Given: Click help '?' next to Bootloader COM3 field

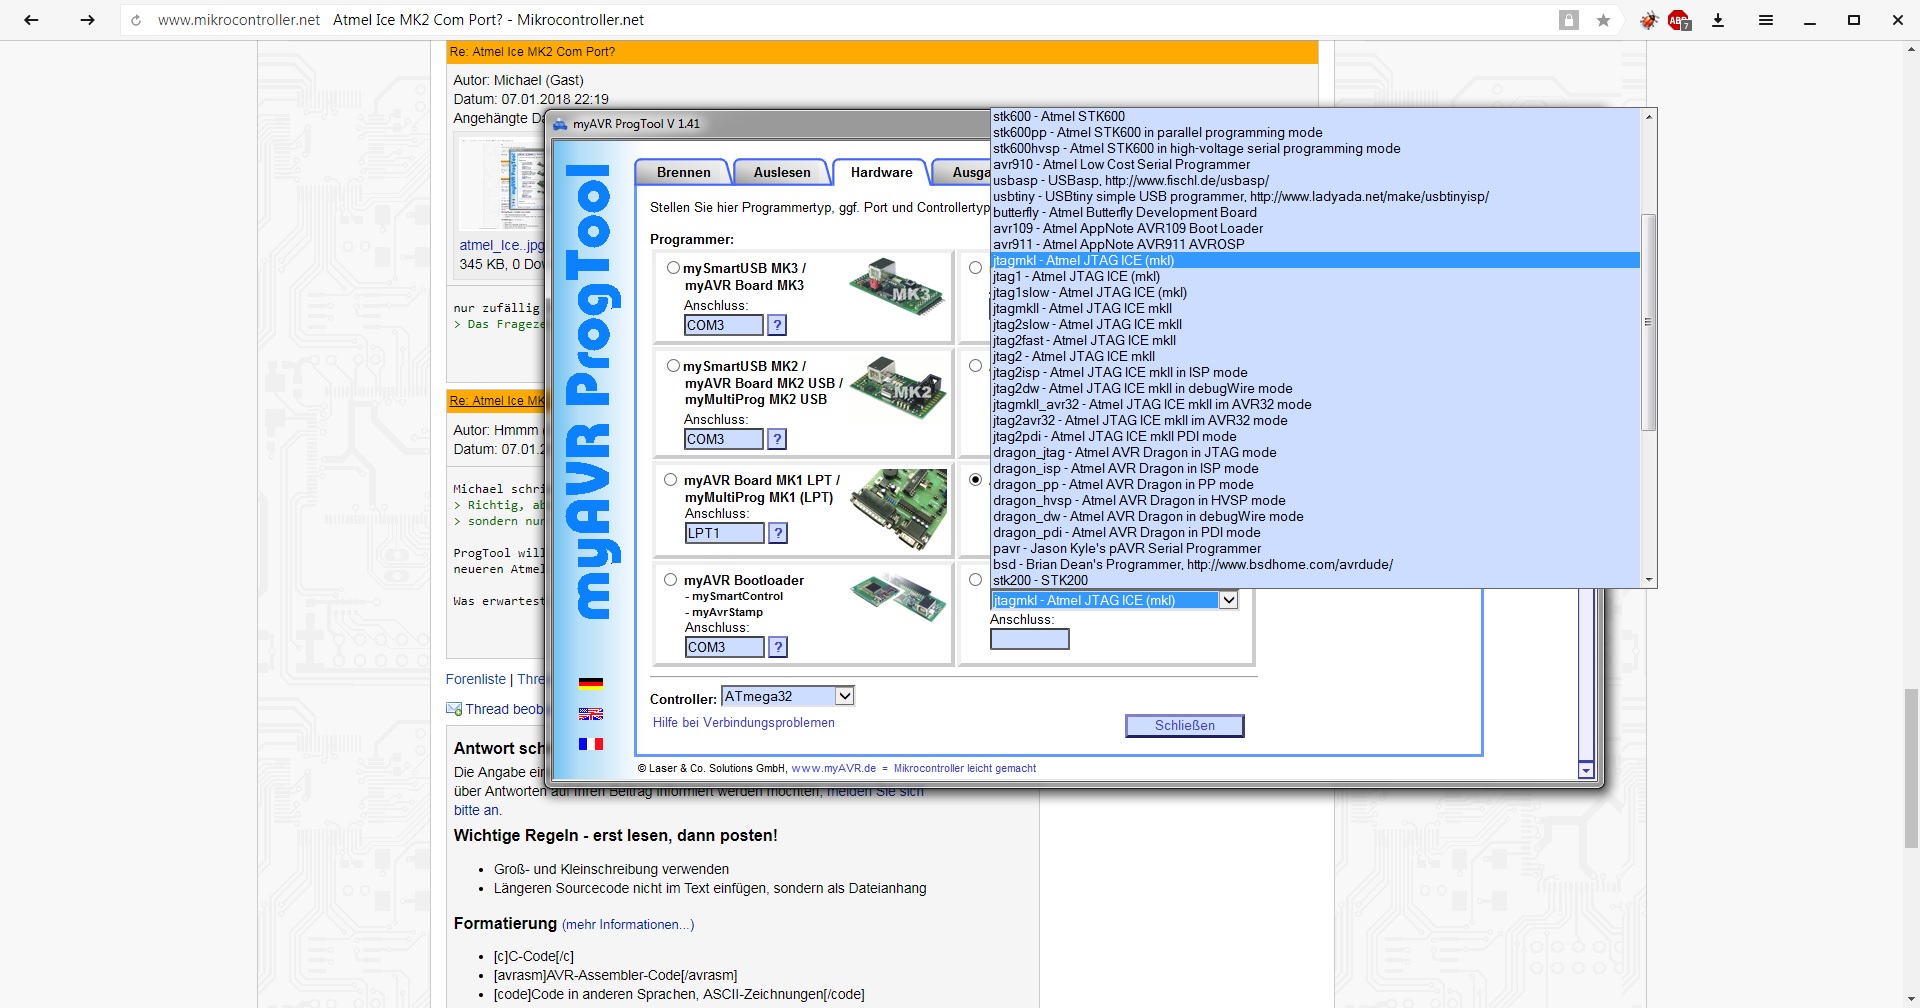Looking at the screenshot, I should click(777, 647).
